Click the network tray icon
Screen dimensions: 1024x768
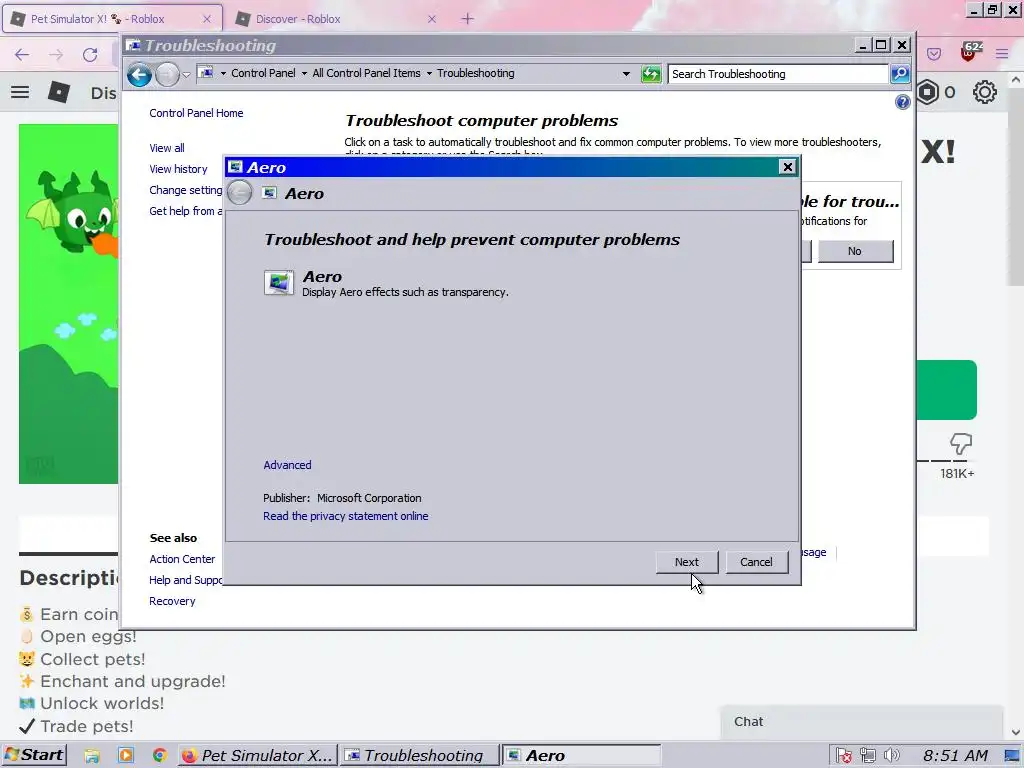click(x=867, y=756)
